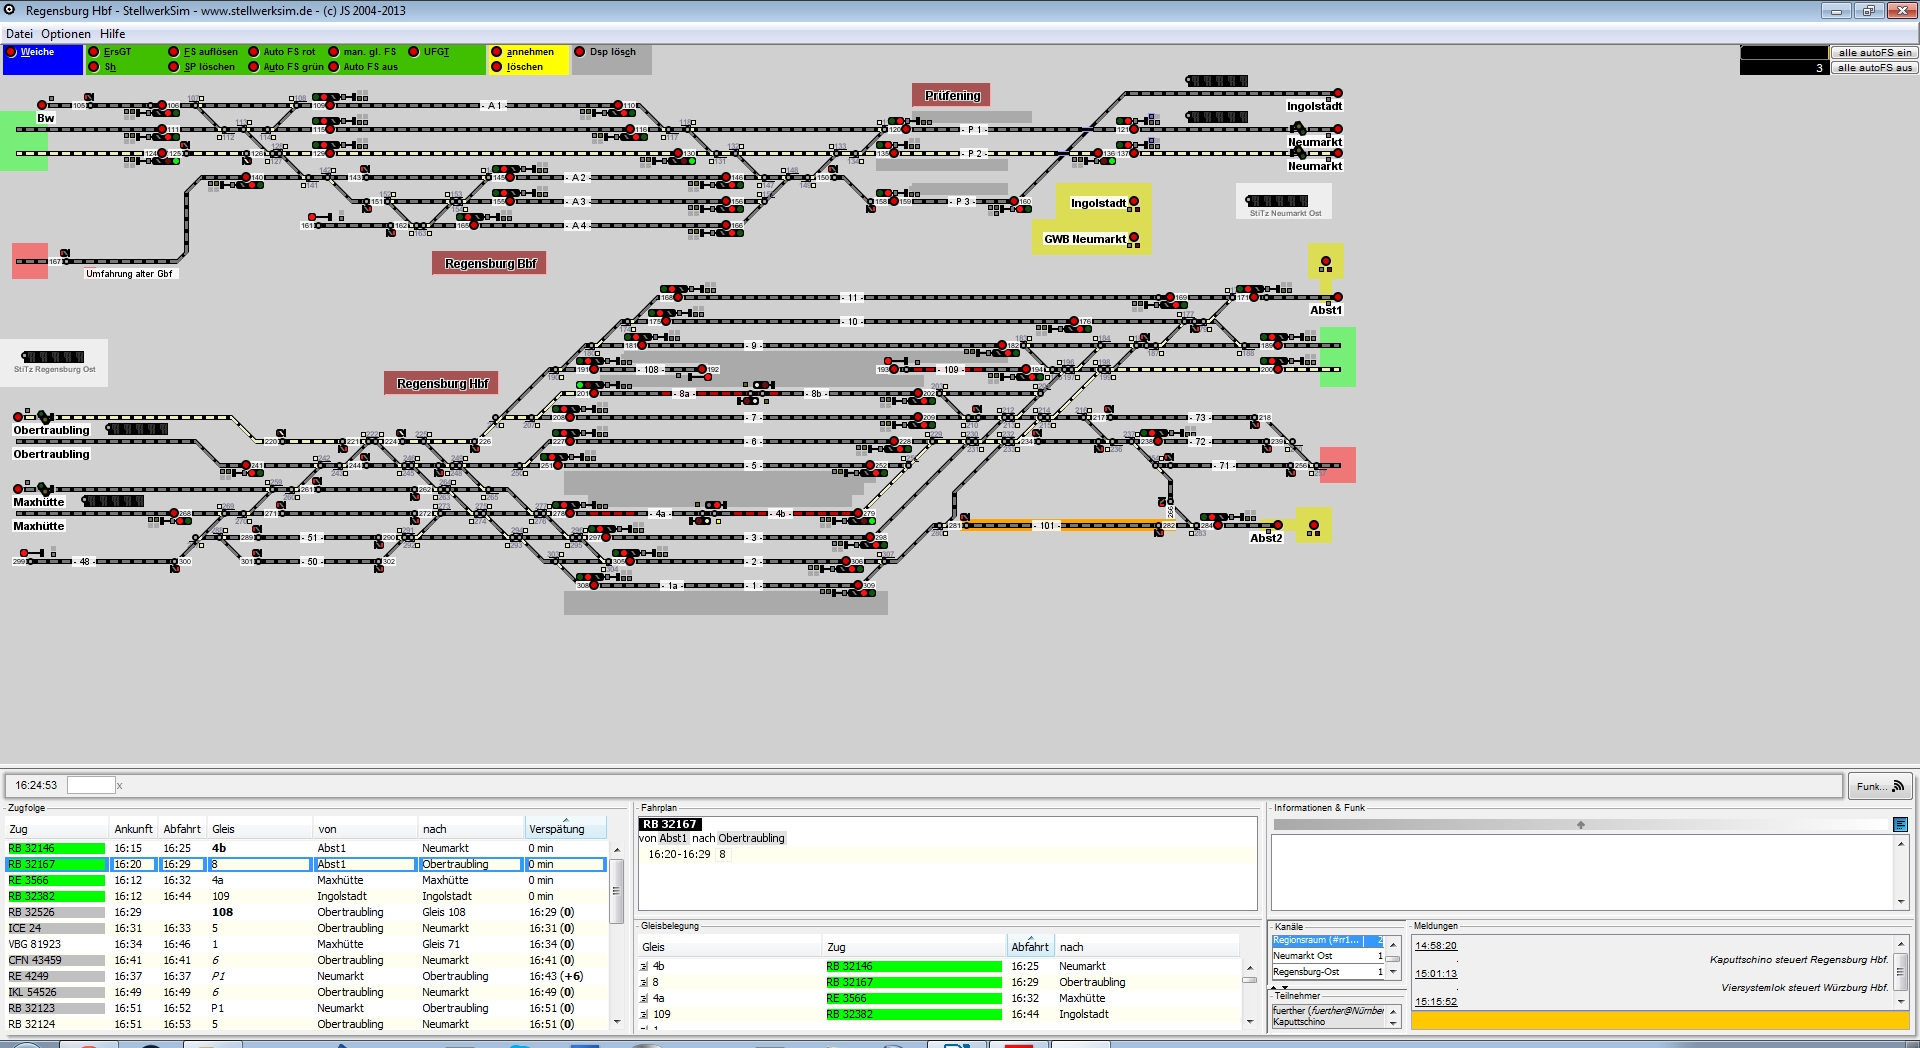The image size is (1920, 1048).
Task: Click the blue list icon in Informationen & Funk
Action: pos(1900,825)
